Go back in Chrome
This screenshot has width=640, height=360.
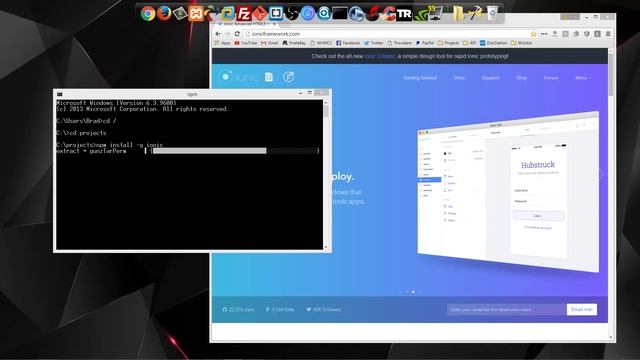click(x=218, y=34)
